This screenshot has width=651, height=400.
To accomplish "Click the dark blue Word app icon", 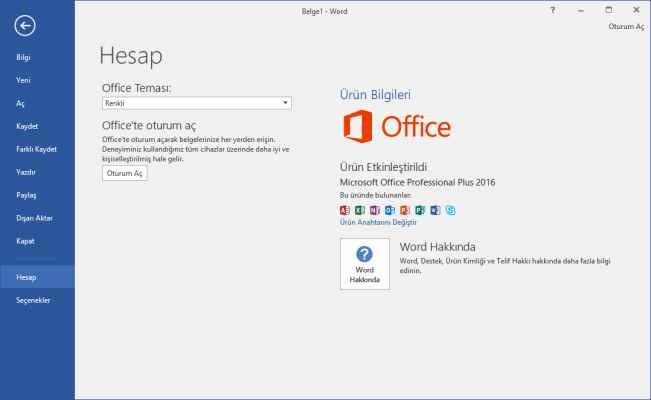I will click(435, 210).
